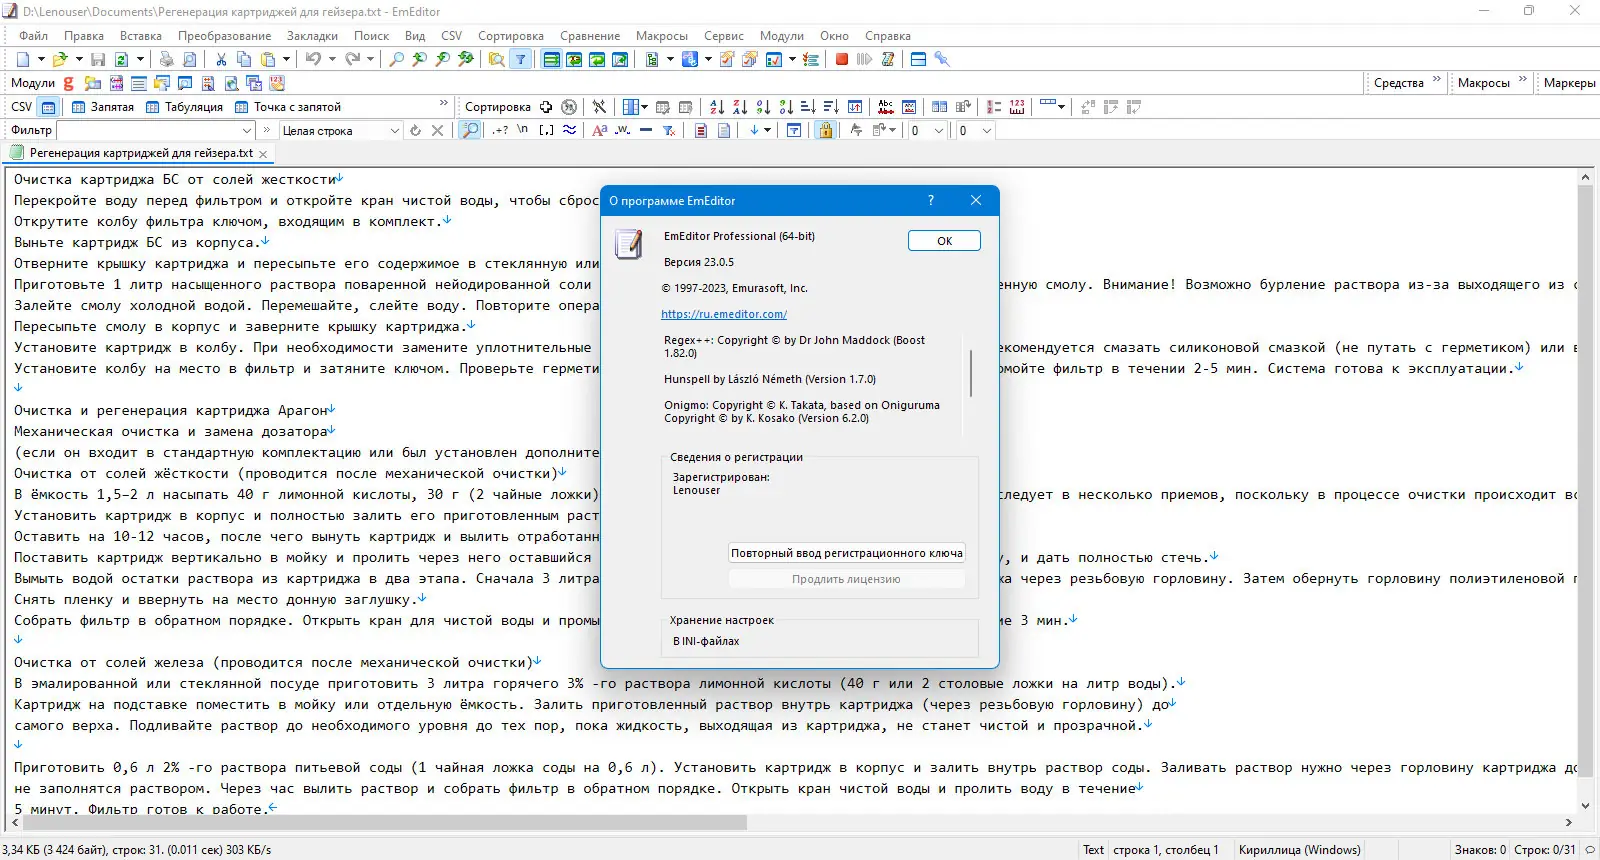Click the question mark help icon in the dialog
This screenshot has width=1600, height=860.
931,200
